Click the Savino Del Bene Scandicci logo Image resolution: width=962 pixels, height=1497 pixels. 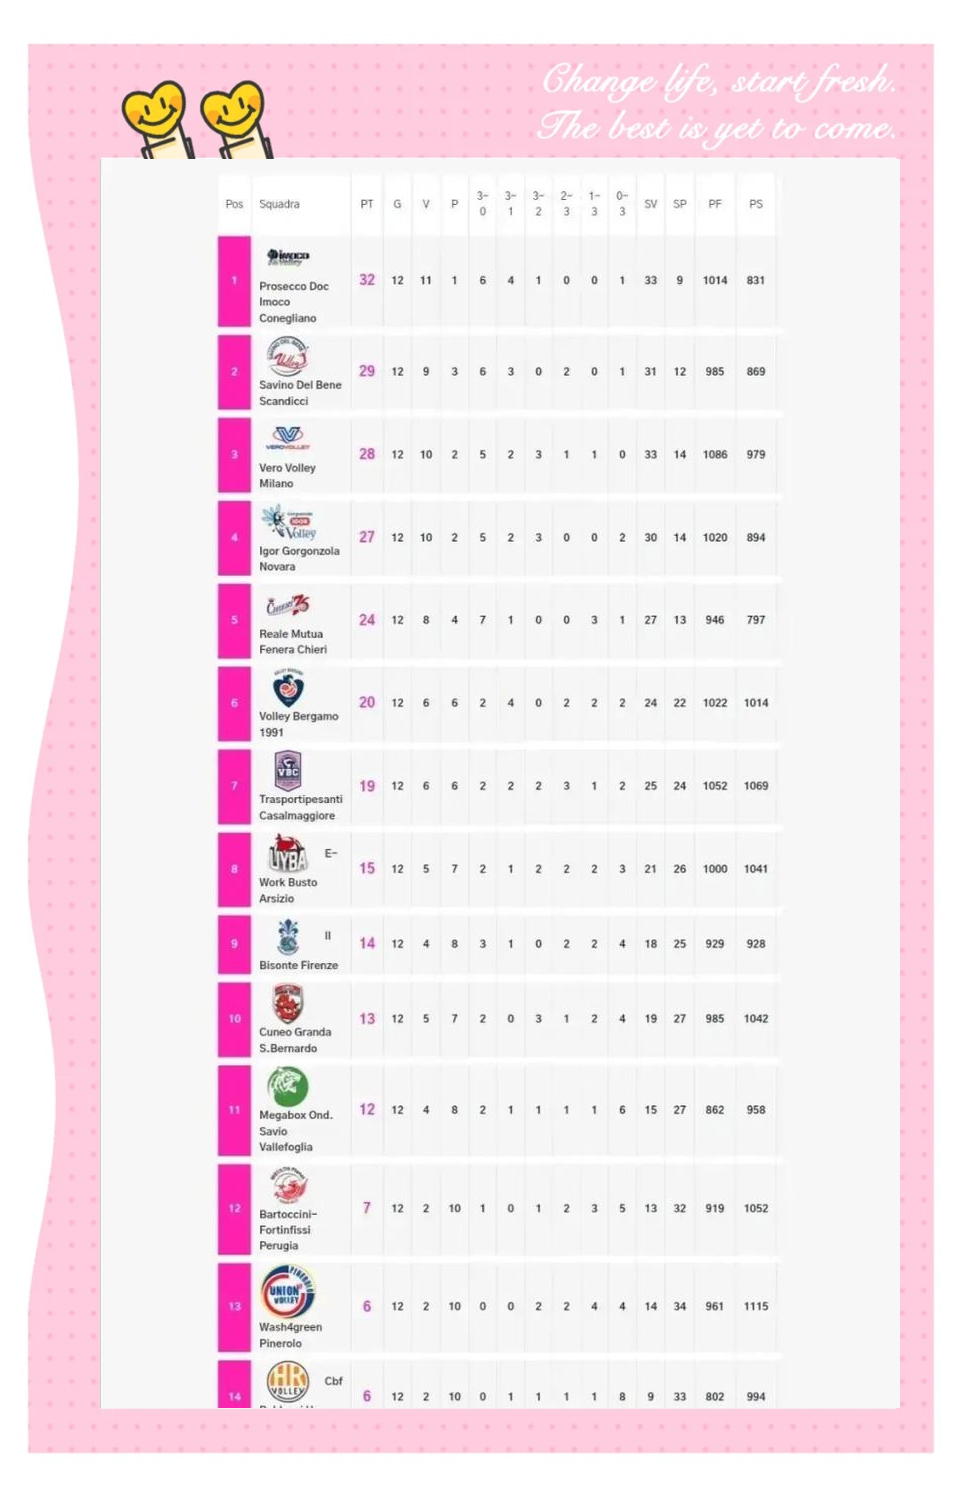tap(288, 356)
